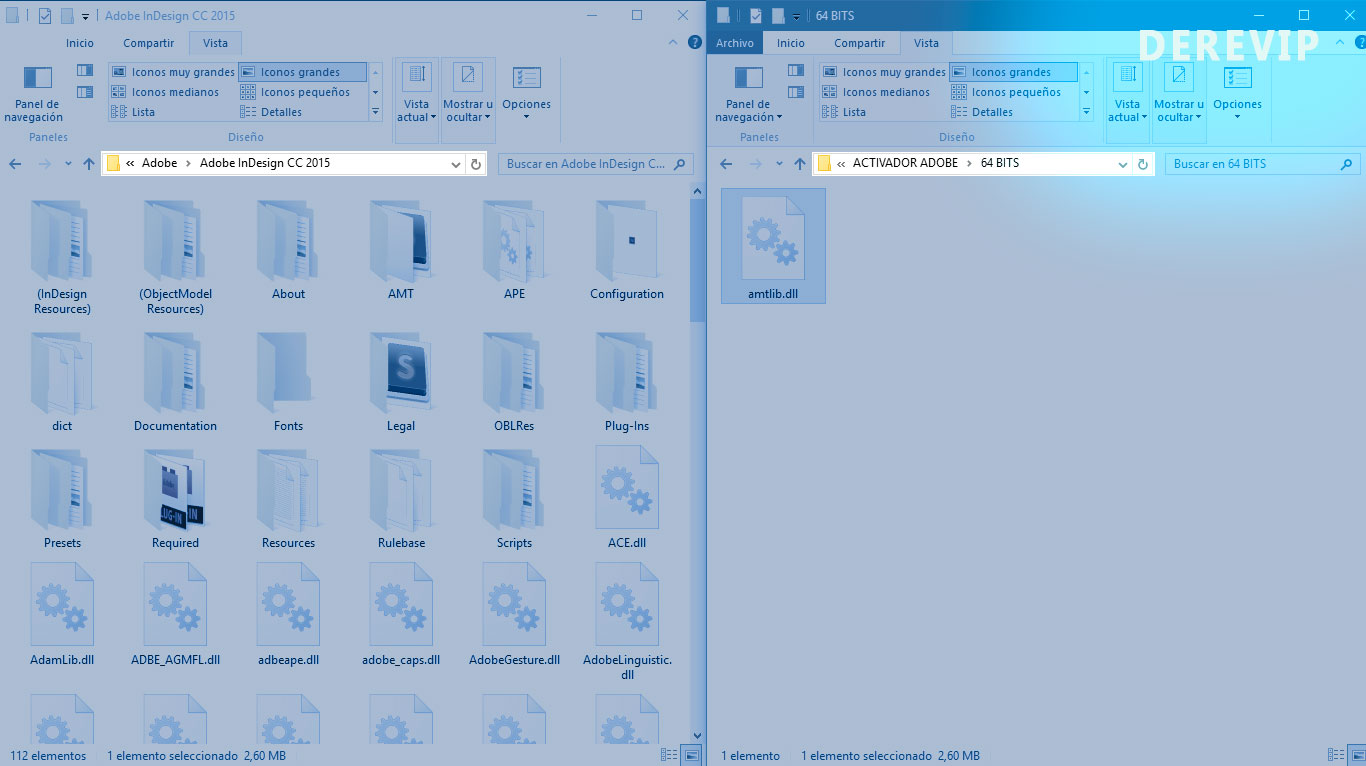
Task: Click Buscar en 64 BITS search box
Action: click(x=1263, y=164)
